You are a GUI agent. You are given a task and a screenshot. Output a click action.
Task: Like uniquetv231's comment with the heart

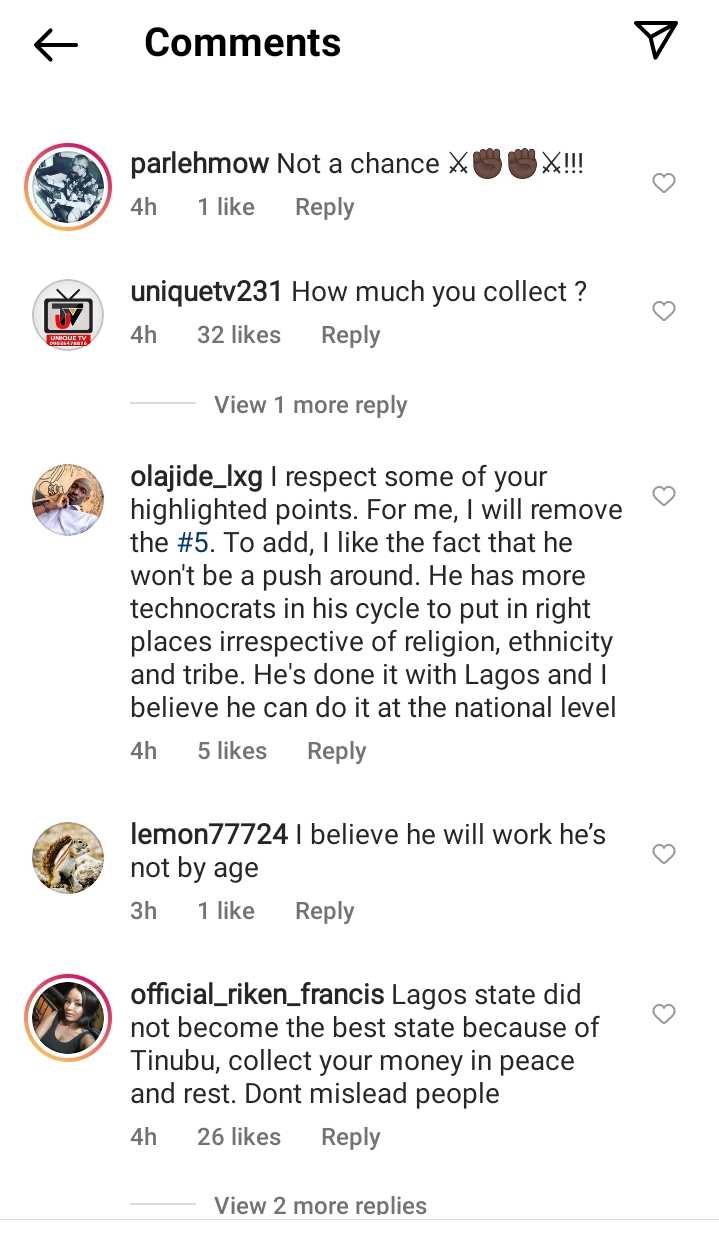point(664,311)
